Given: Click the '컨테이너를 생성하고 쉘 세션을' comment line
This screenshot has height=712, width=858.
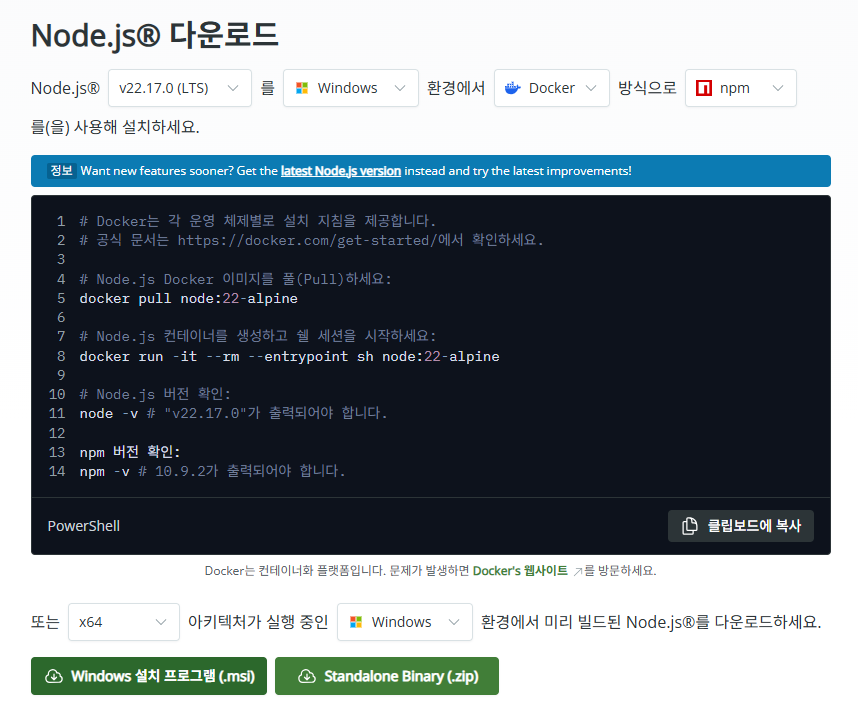Looking at the screenshot, I should tap(258, 336).
